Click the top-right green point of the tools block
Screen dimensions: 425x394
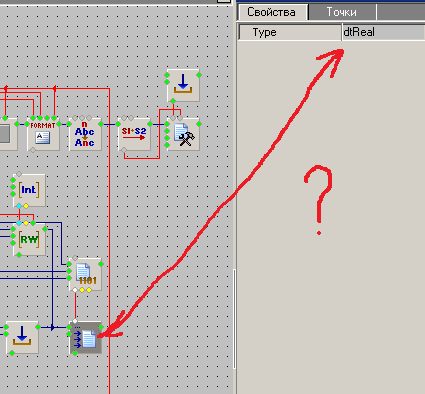(x=199, y=124)
